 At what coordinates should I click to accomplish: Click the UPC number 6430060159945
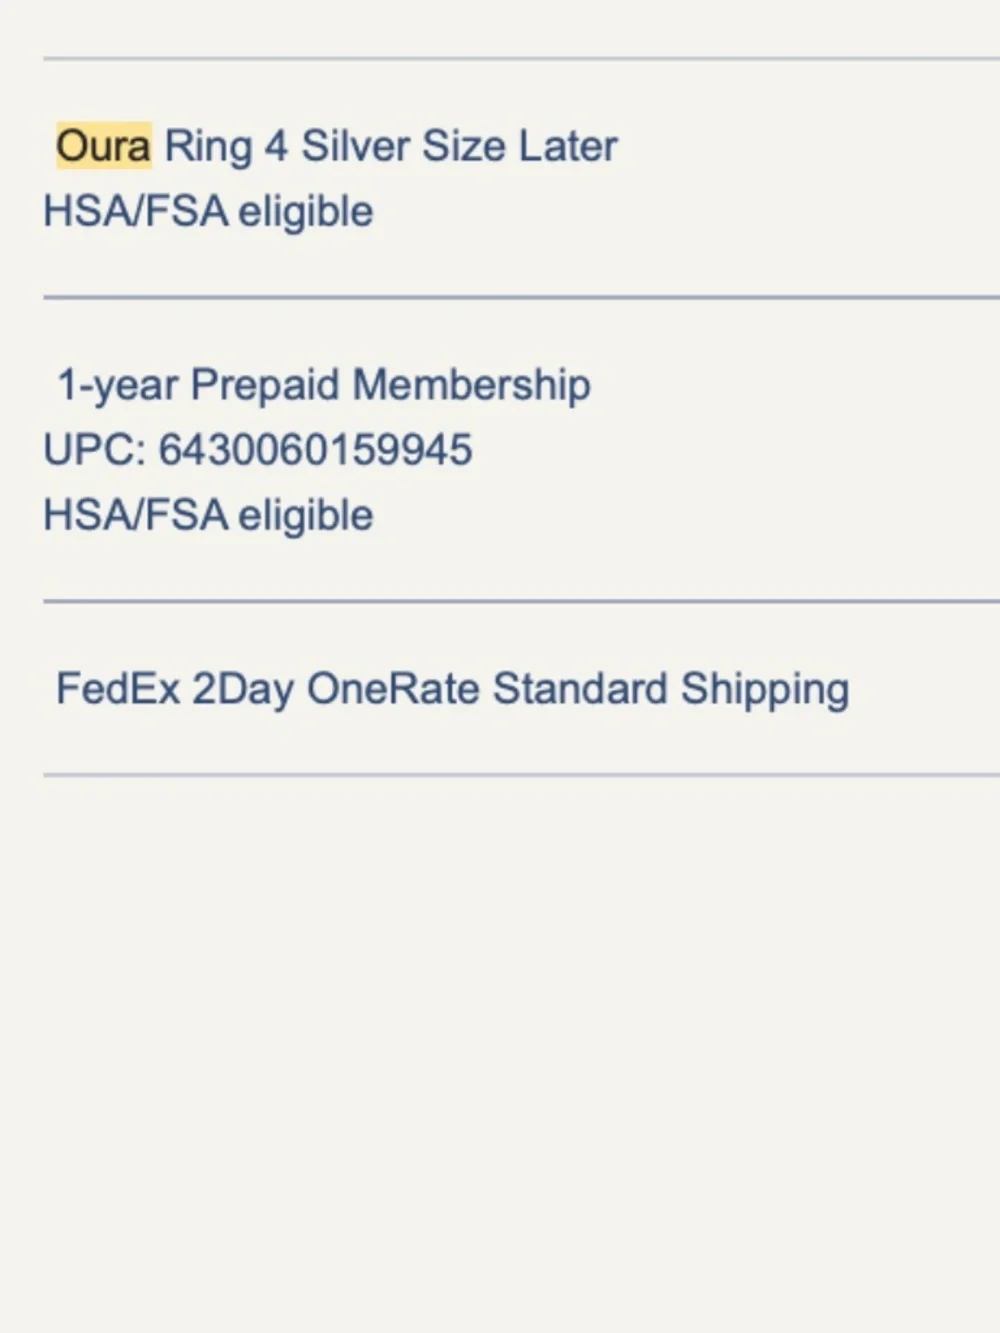tap(315, 450)
